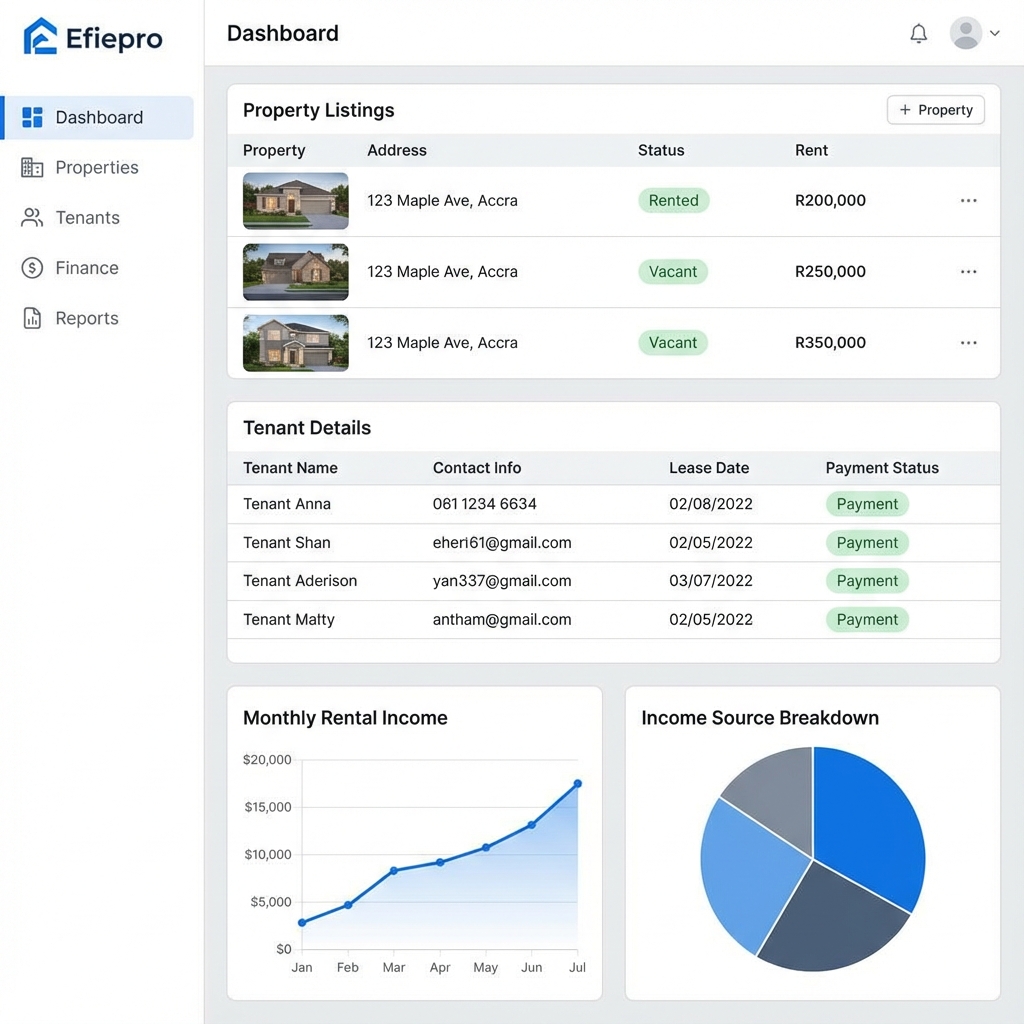Click Tenant Anna's Payment status badge
The image size is (1024, 1024).
coord(866,504)
